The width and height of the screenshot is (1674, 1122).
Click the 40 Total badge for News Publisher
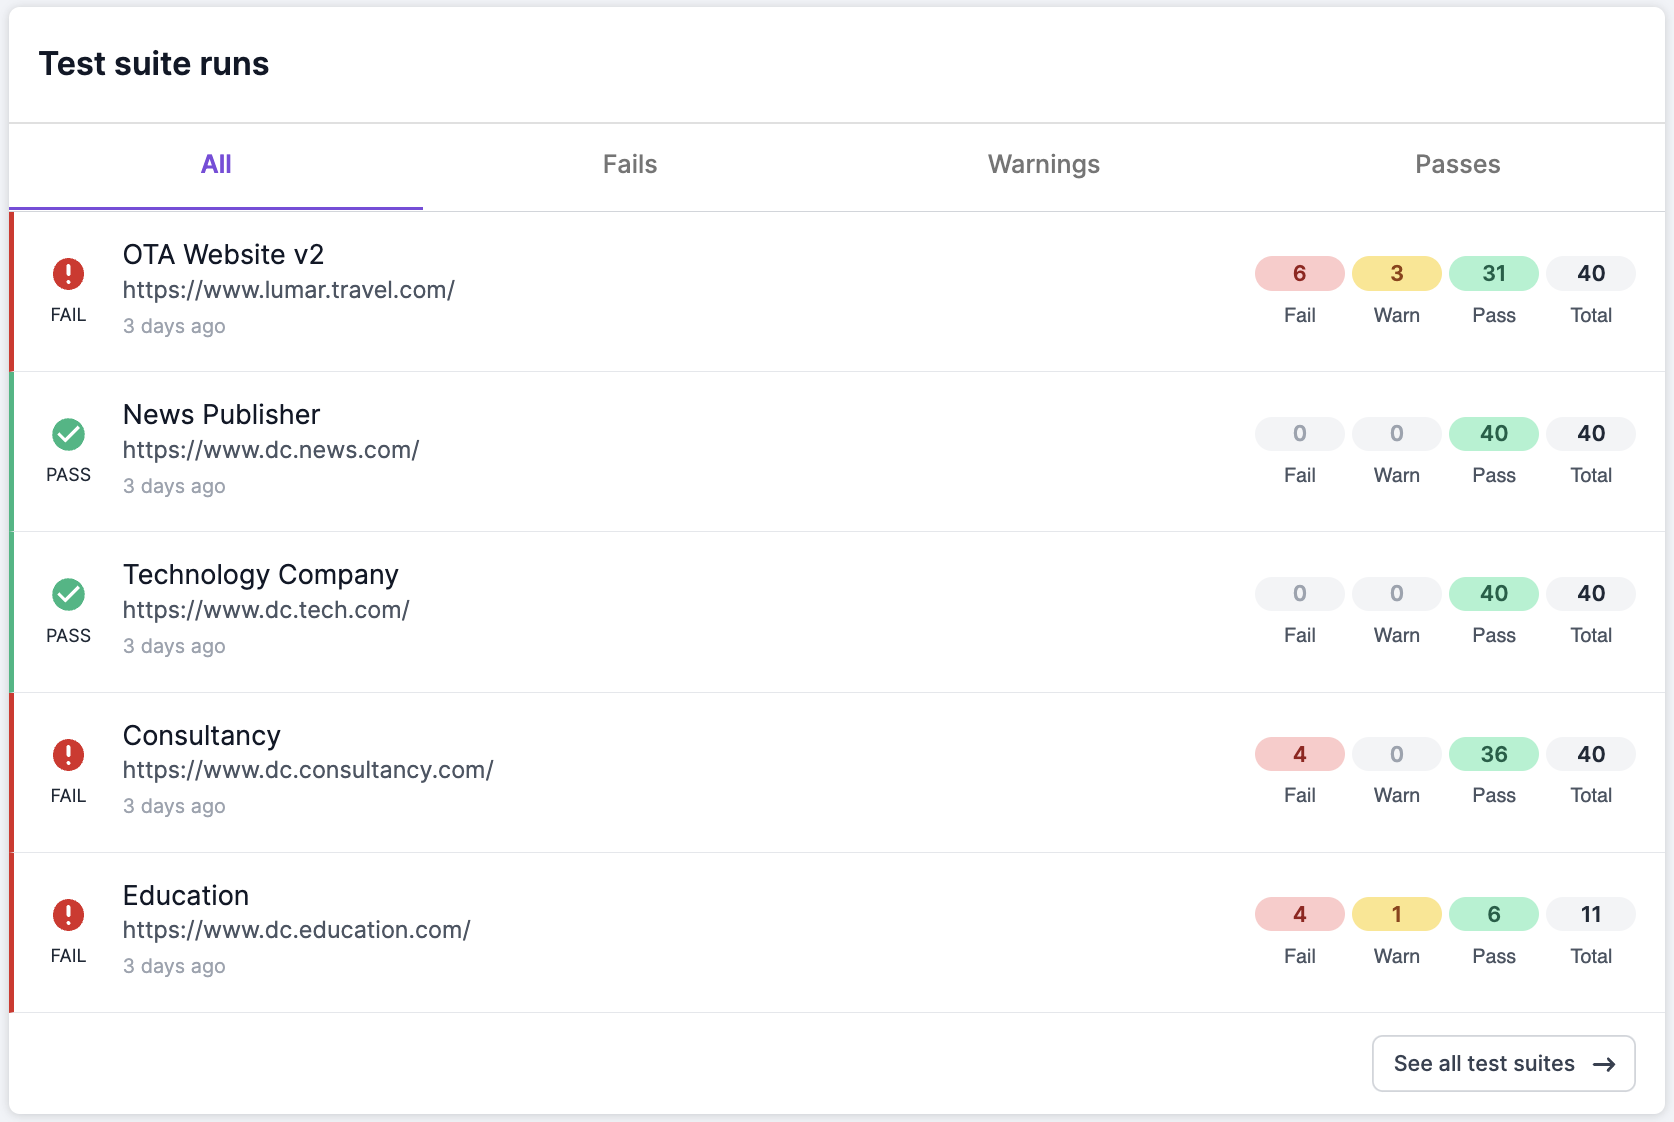coord(1591,434)
